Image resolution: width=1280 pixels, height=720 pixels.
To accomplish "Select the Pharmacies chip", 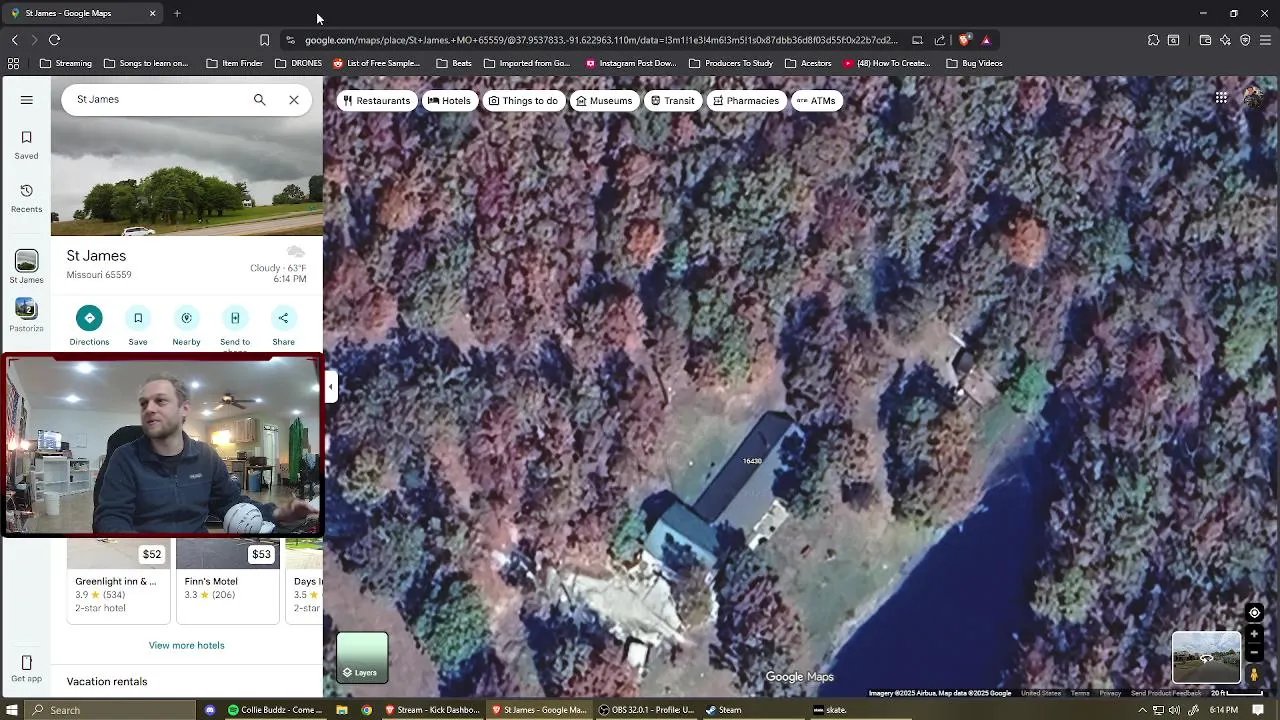I will 746,101.
